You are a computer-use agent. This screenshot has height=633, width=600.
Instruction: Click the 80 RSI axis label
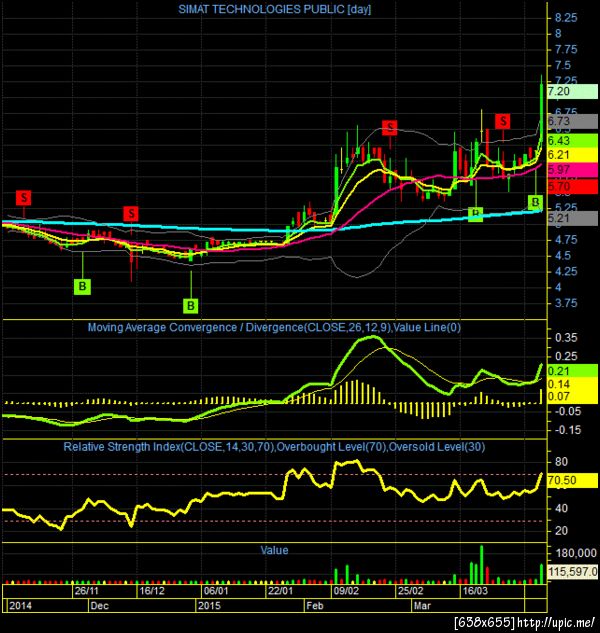(561, 461)
